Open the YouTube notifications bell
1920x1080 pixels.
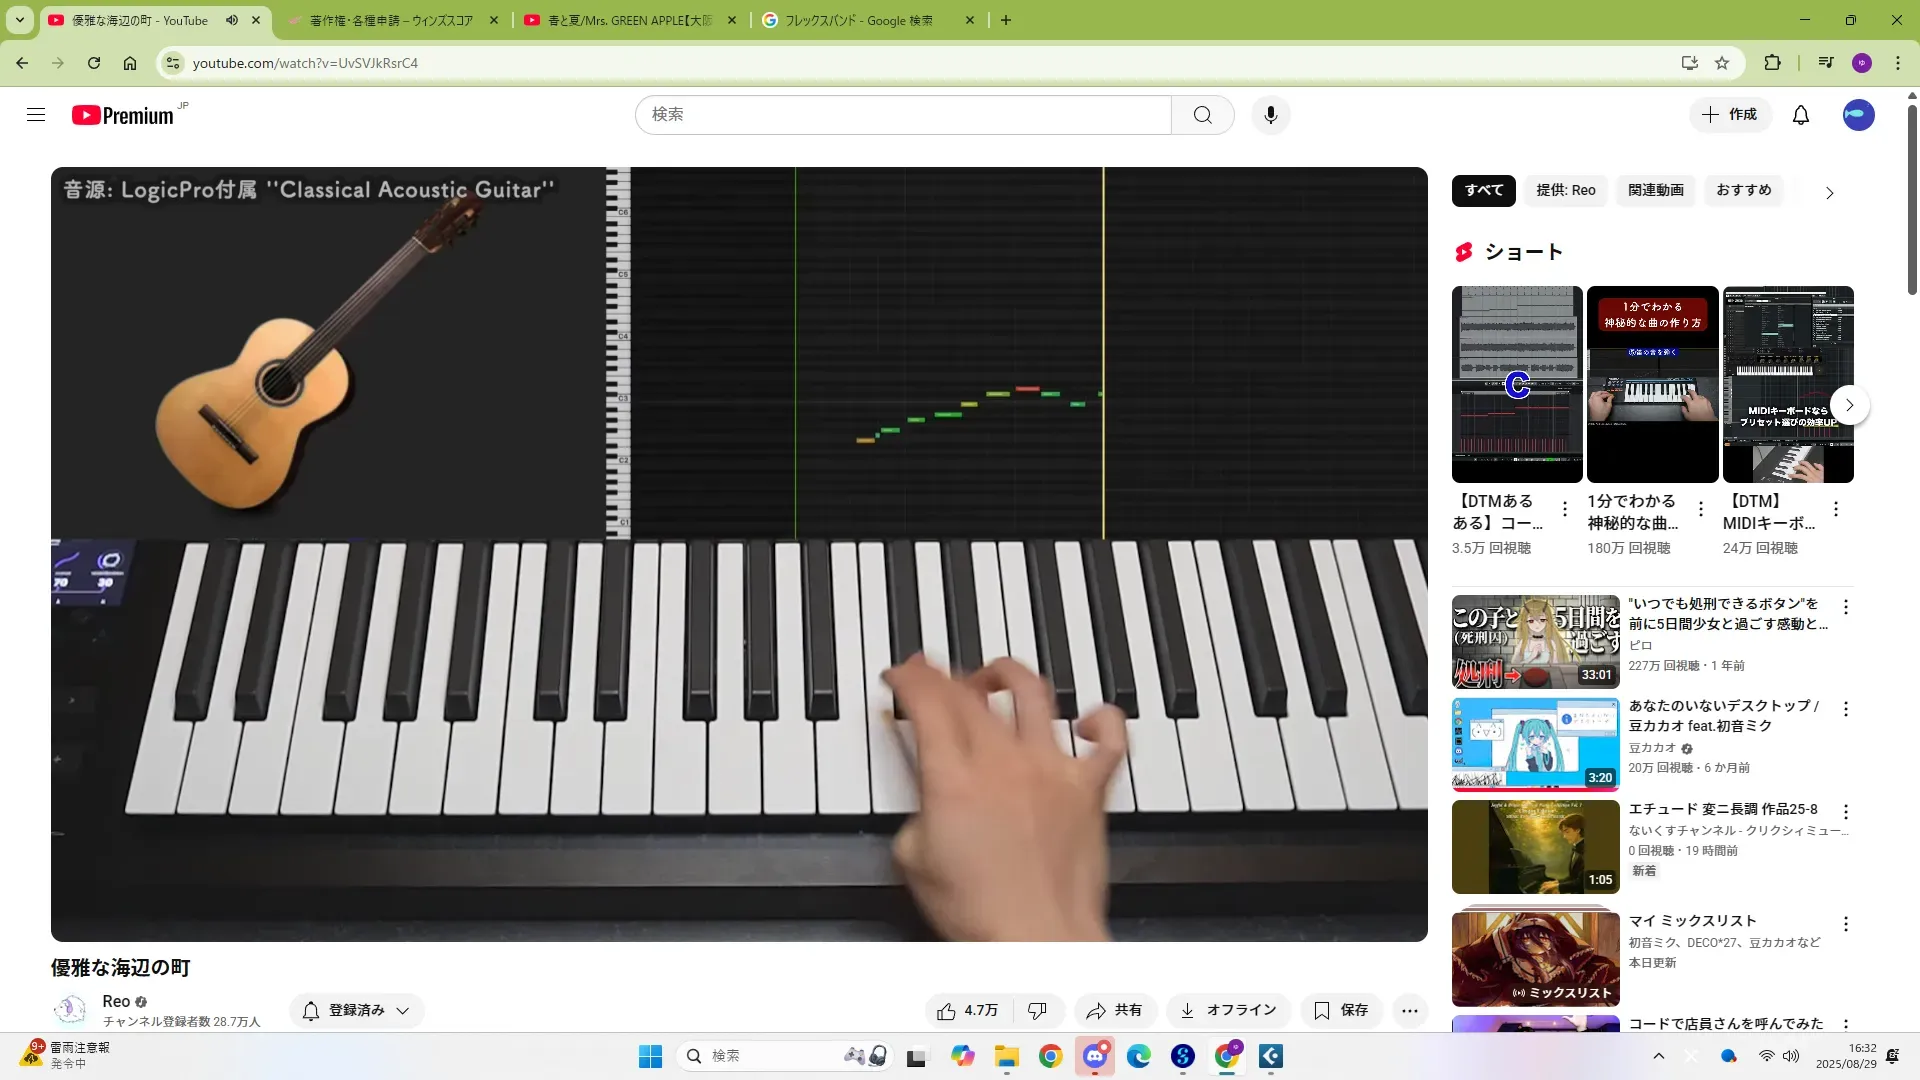click(1800, 115)
